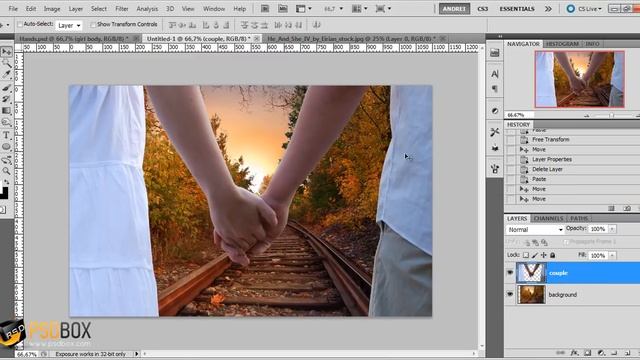Toggle lock all
Image resolution: width=640 pixels, height=360 pixels.
[x=553, y=255]
